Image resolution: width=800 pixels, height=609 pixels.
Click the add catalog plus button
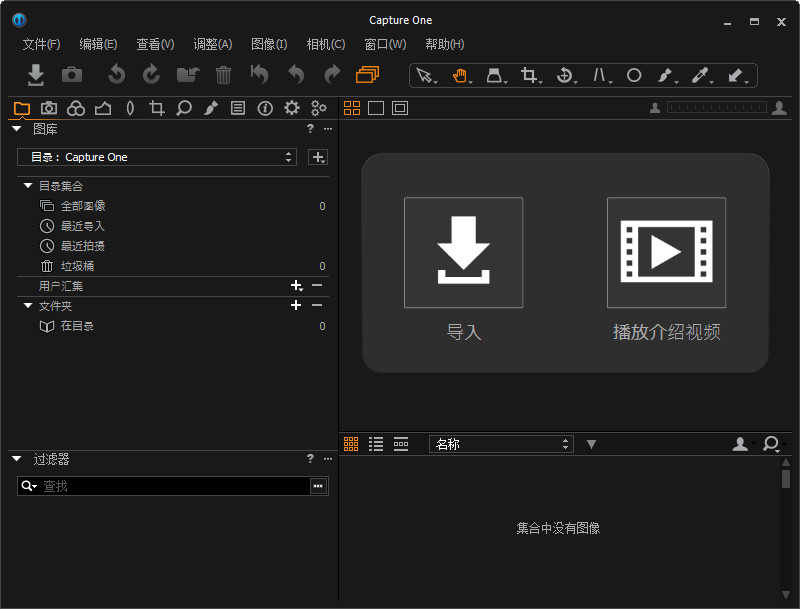point(318,157)
